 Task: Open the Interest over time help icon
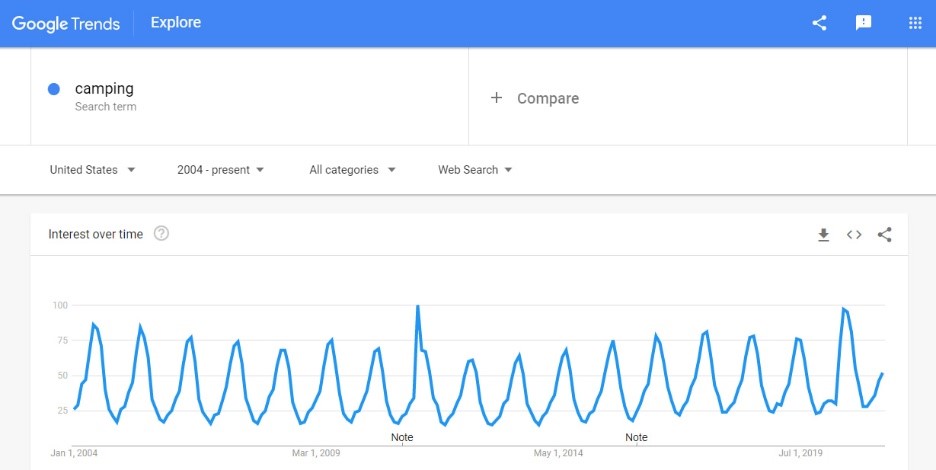[161, 234]
